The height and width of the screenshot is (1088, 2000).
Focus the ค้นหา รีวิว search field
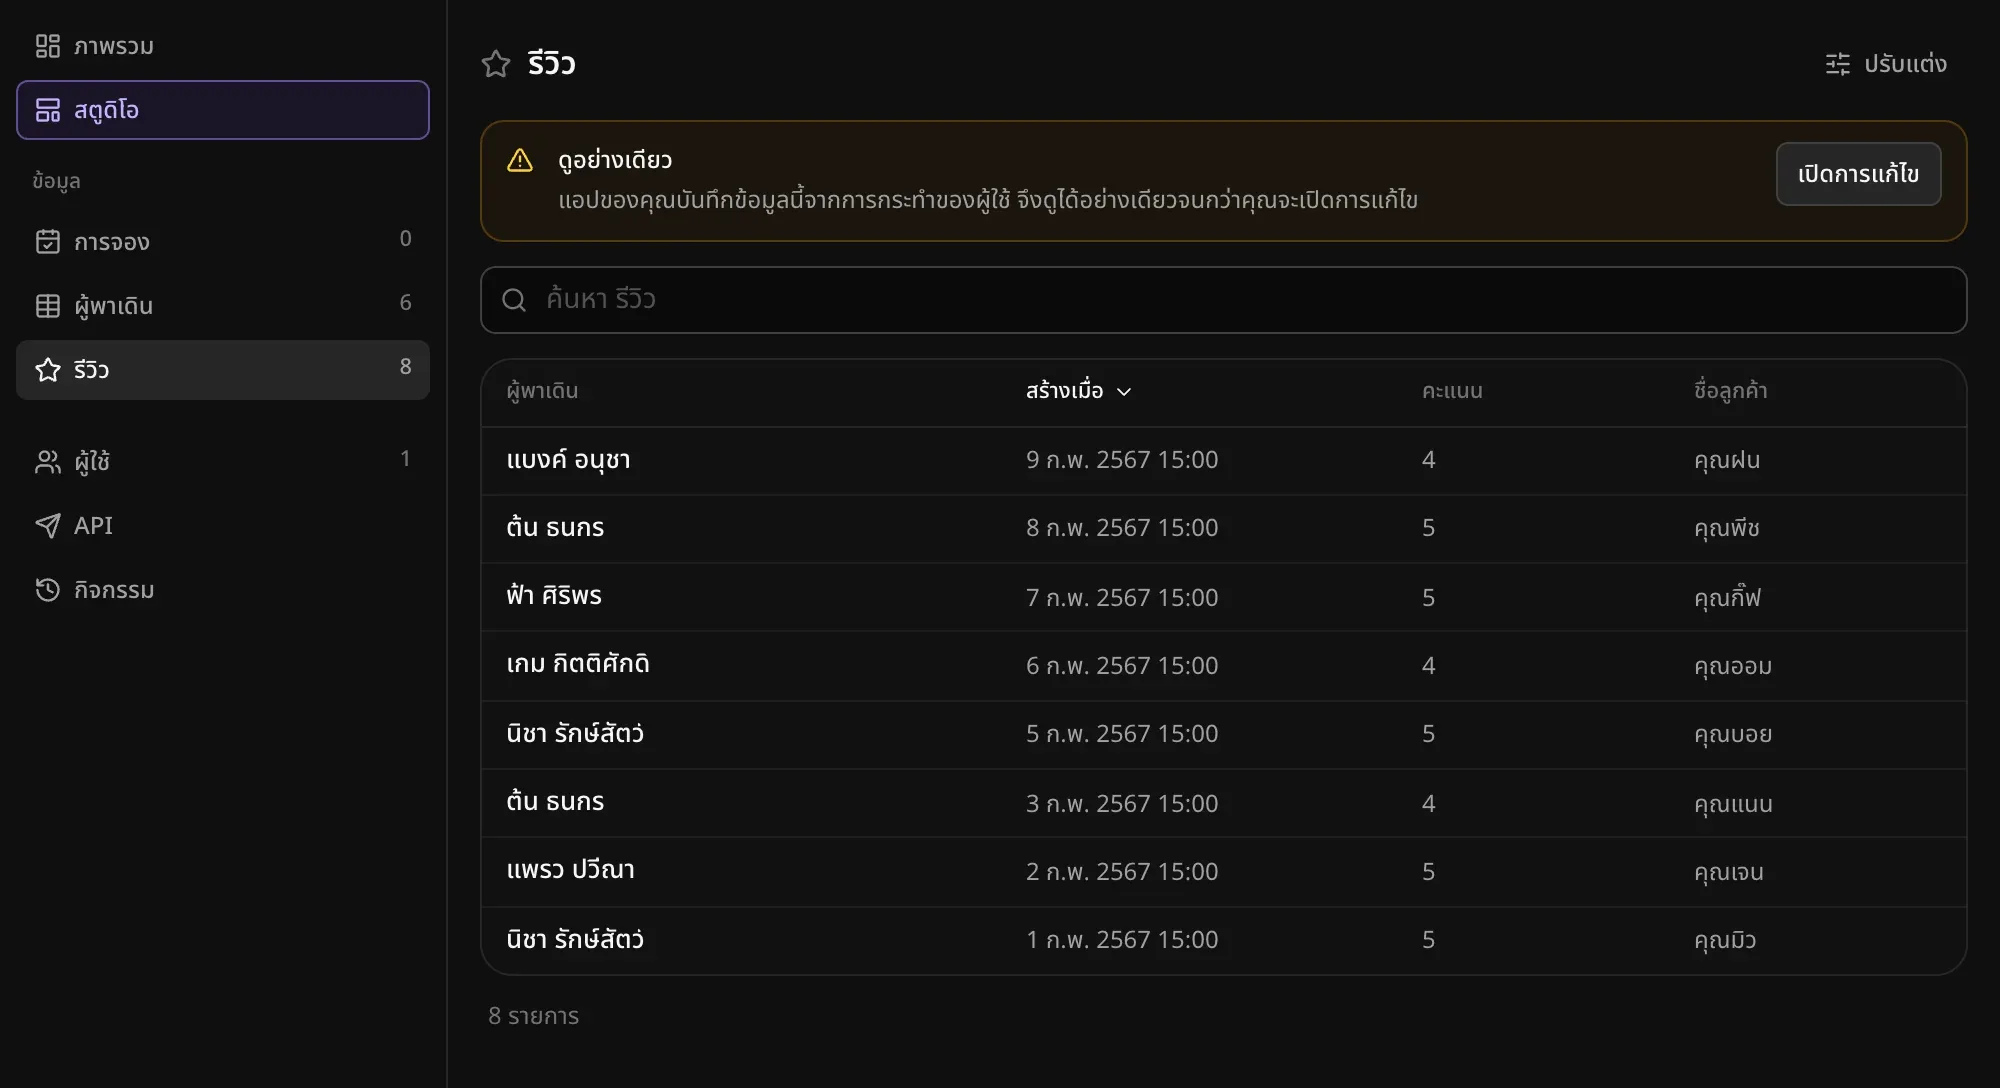pos(1223,300)
